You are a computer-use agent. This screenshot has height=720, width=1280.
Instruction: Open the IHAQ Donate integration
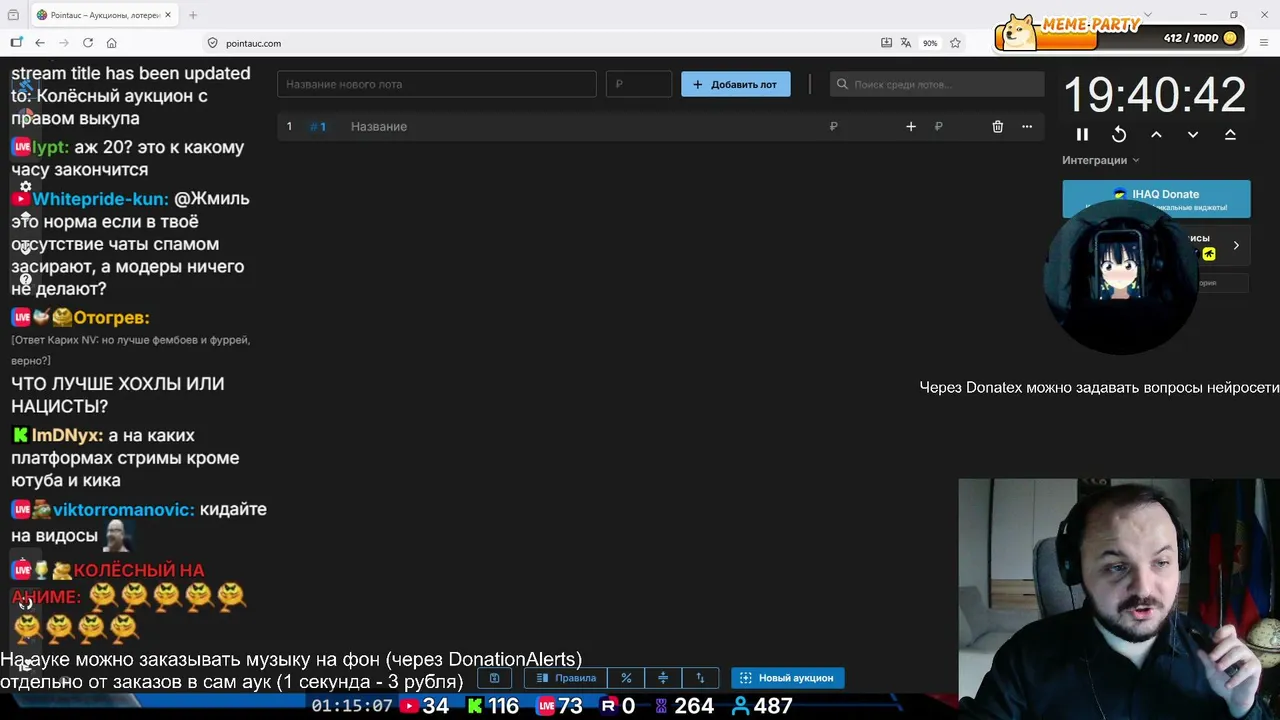(x=1156, y=199)
